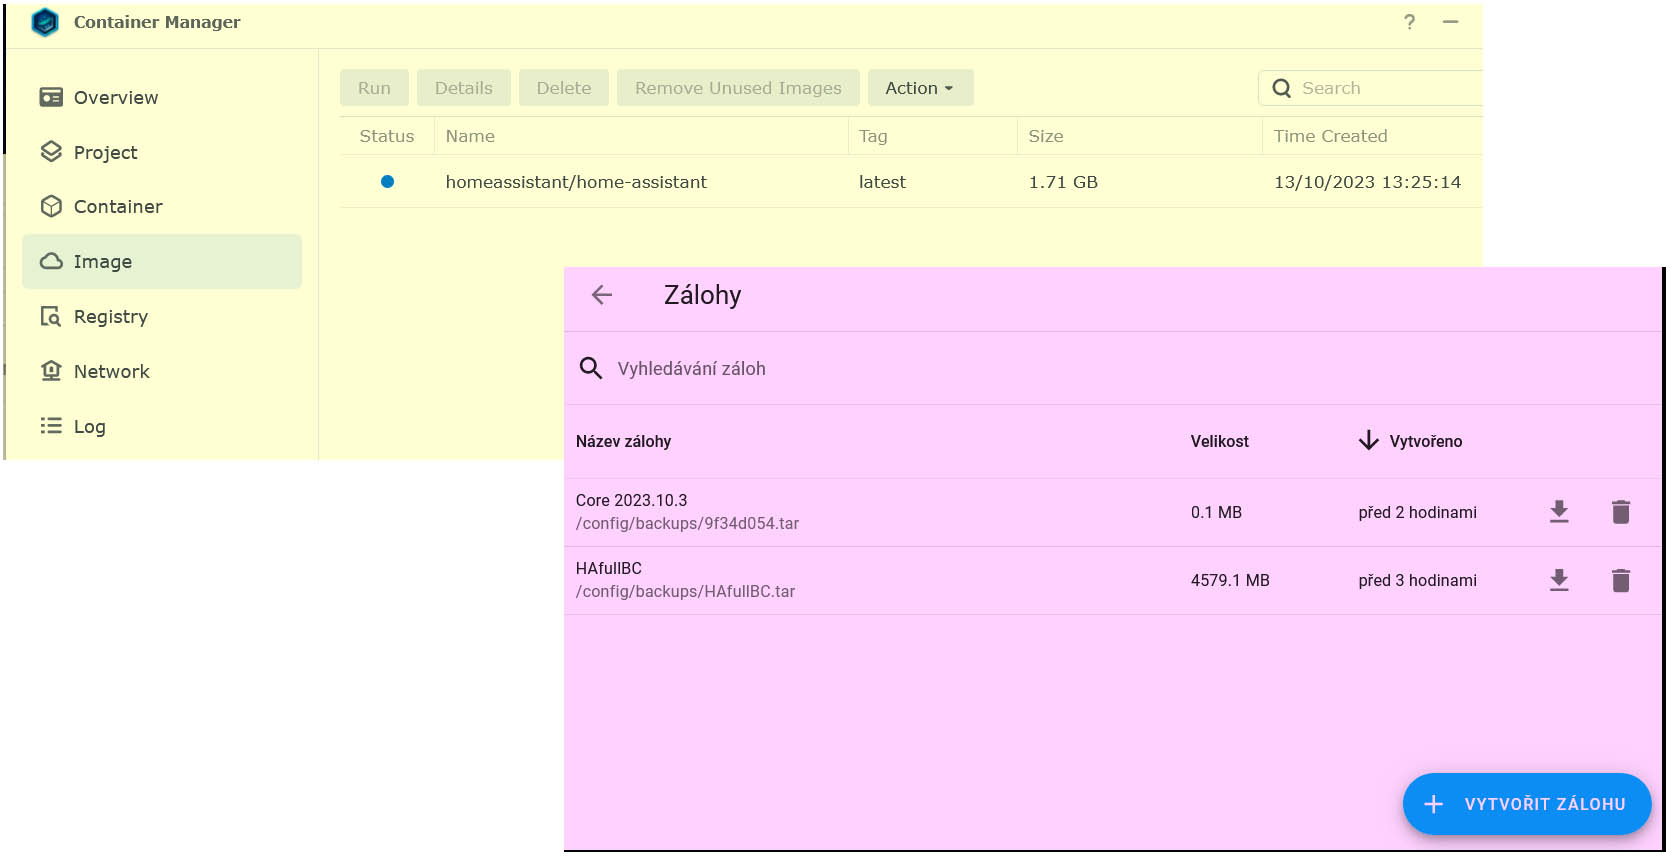Click the před 2 hodinami timestamp

tap(1417, 512)
